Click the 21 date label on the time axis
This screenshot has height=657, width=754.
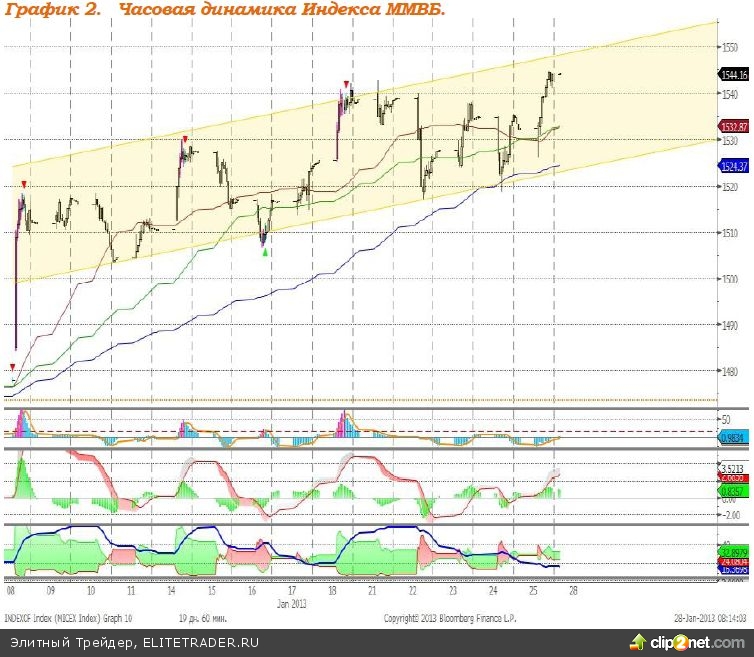[x=373, y=591]
